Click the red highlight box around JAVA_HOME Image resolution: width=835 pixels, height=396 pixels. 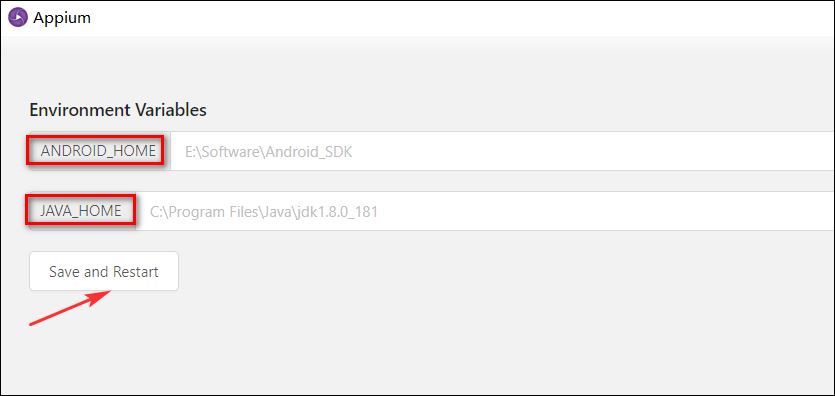click(80, 210)
